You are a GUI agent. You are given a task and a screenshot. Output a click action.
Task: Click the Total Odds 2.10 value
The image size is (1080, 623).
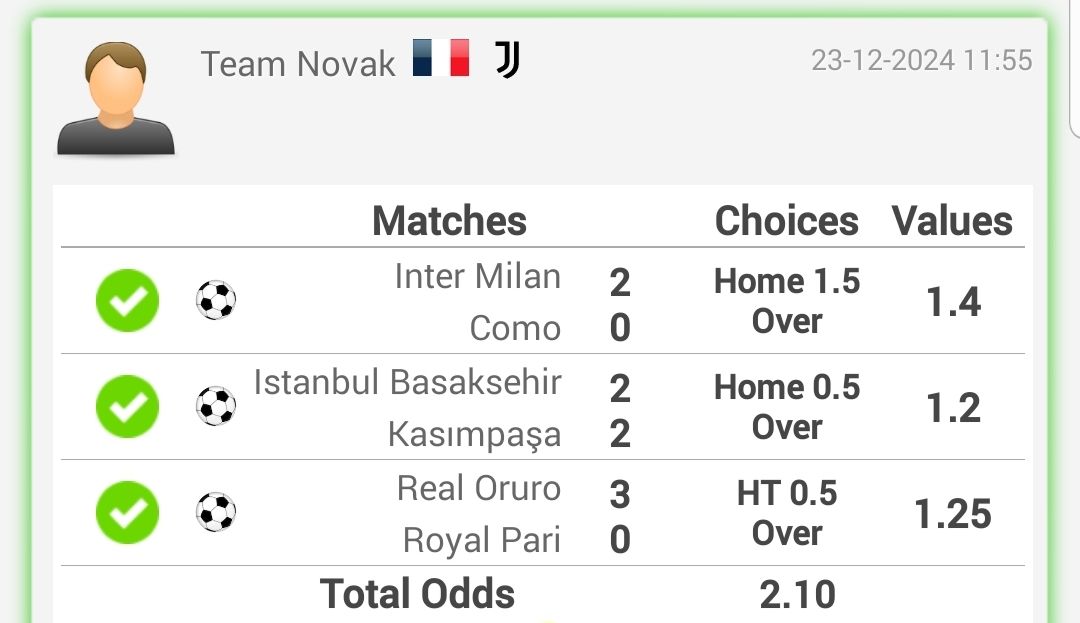798,594
